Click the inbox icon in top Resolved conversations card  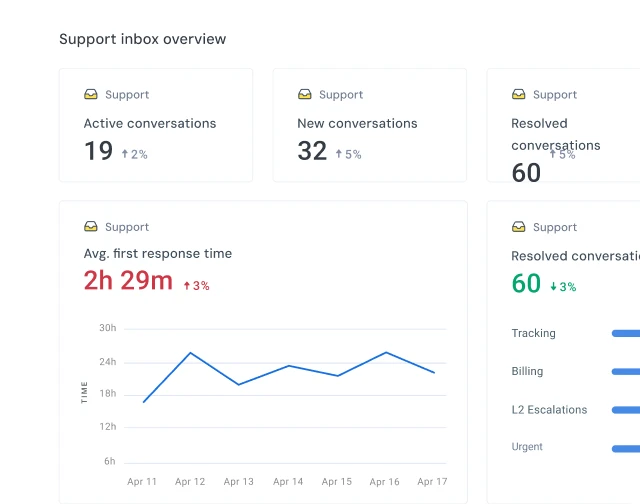coord(519,95)
